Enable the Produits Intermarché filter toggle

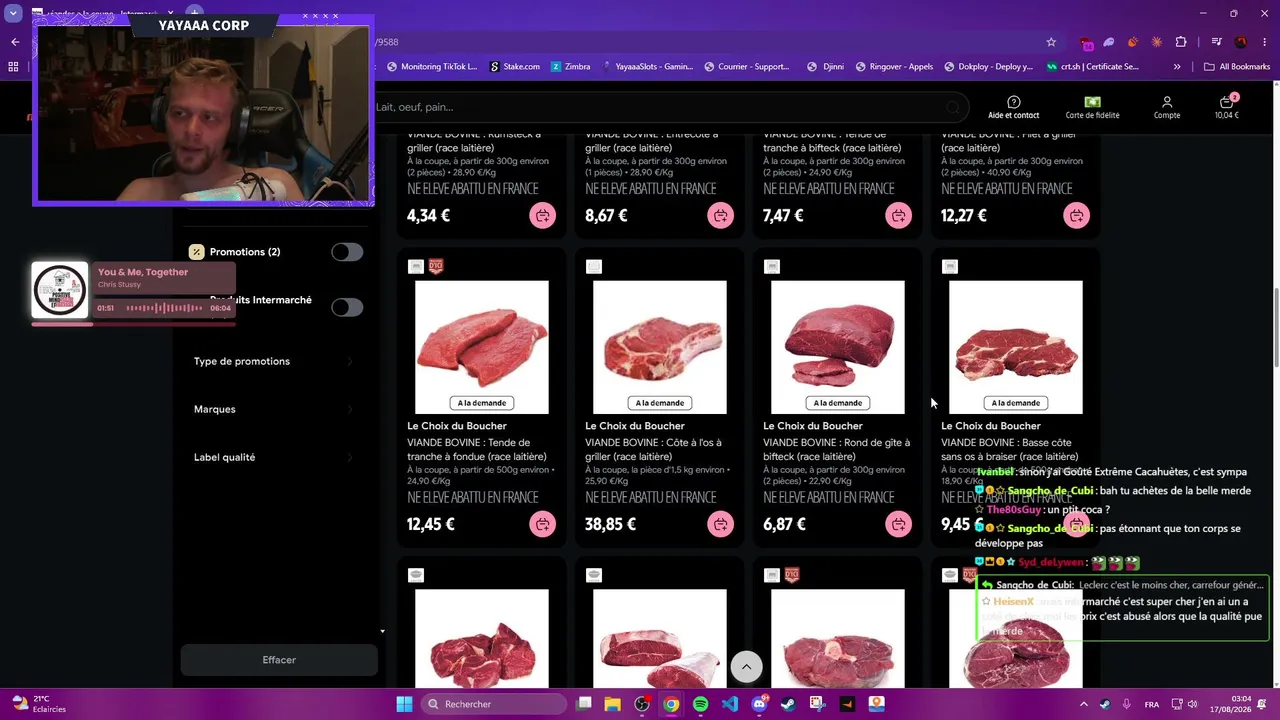click(x=347, y=307)
